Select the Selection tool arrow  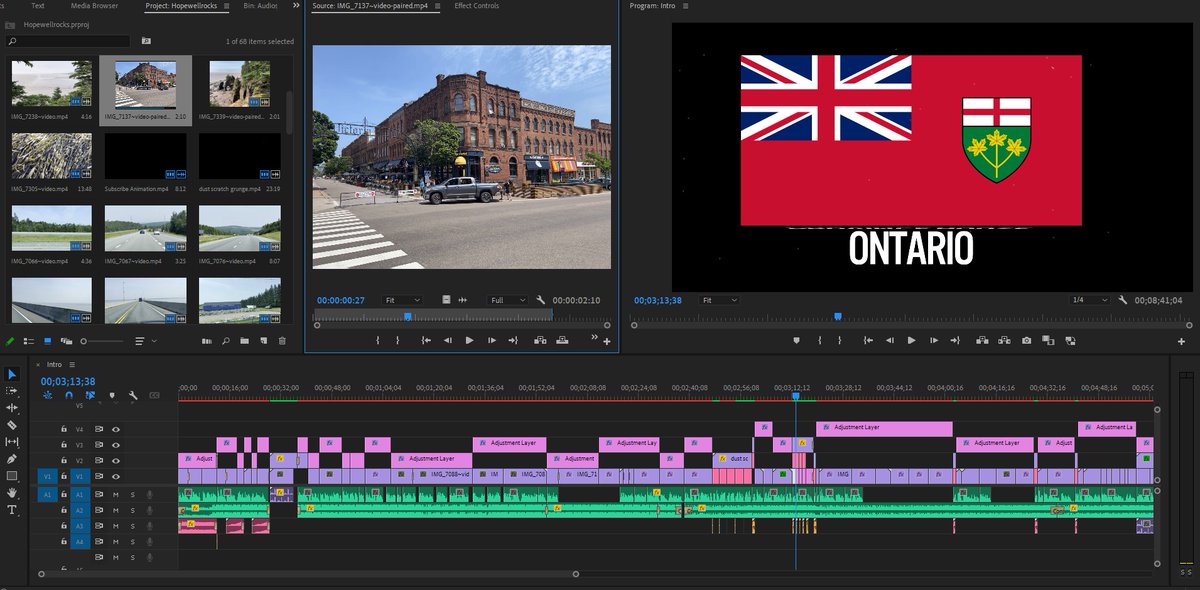(13, 374)
